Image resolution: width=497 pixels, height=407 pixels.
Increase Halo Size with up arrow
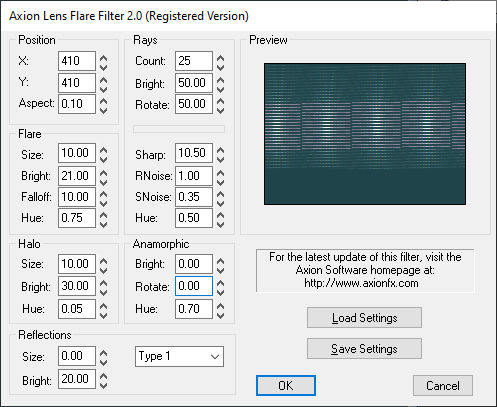(x=104, y=261)
